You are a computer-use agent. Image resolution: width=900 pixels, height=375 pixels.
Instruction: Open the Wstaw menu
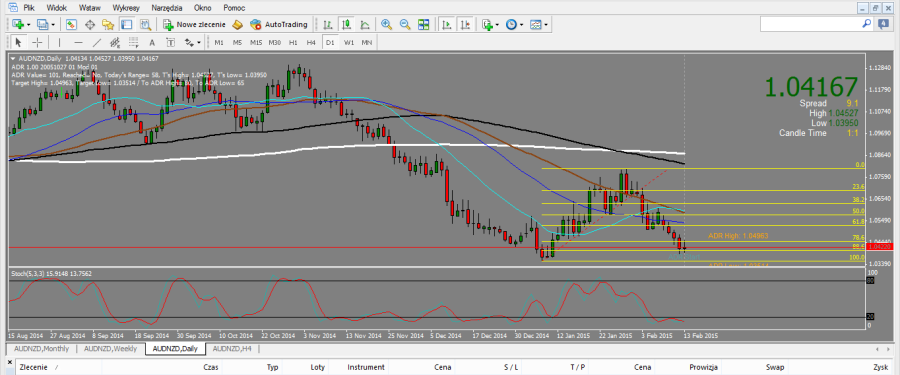pyautogui.click(x=90, y=8)
